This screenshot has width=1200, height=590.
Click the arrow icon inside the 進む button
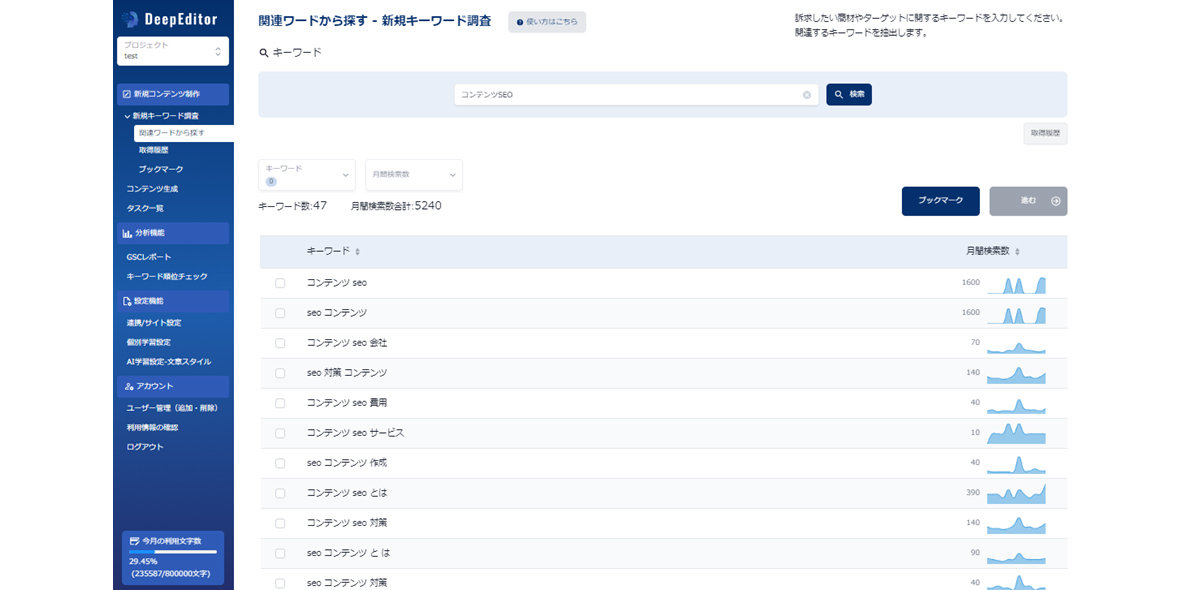(x=1056, y=201)
